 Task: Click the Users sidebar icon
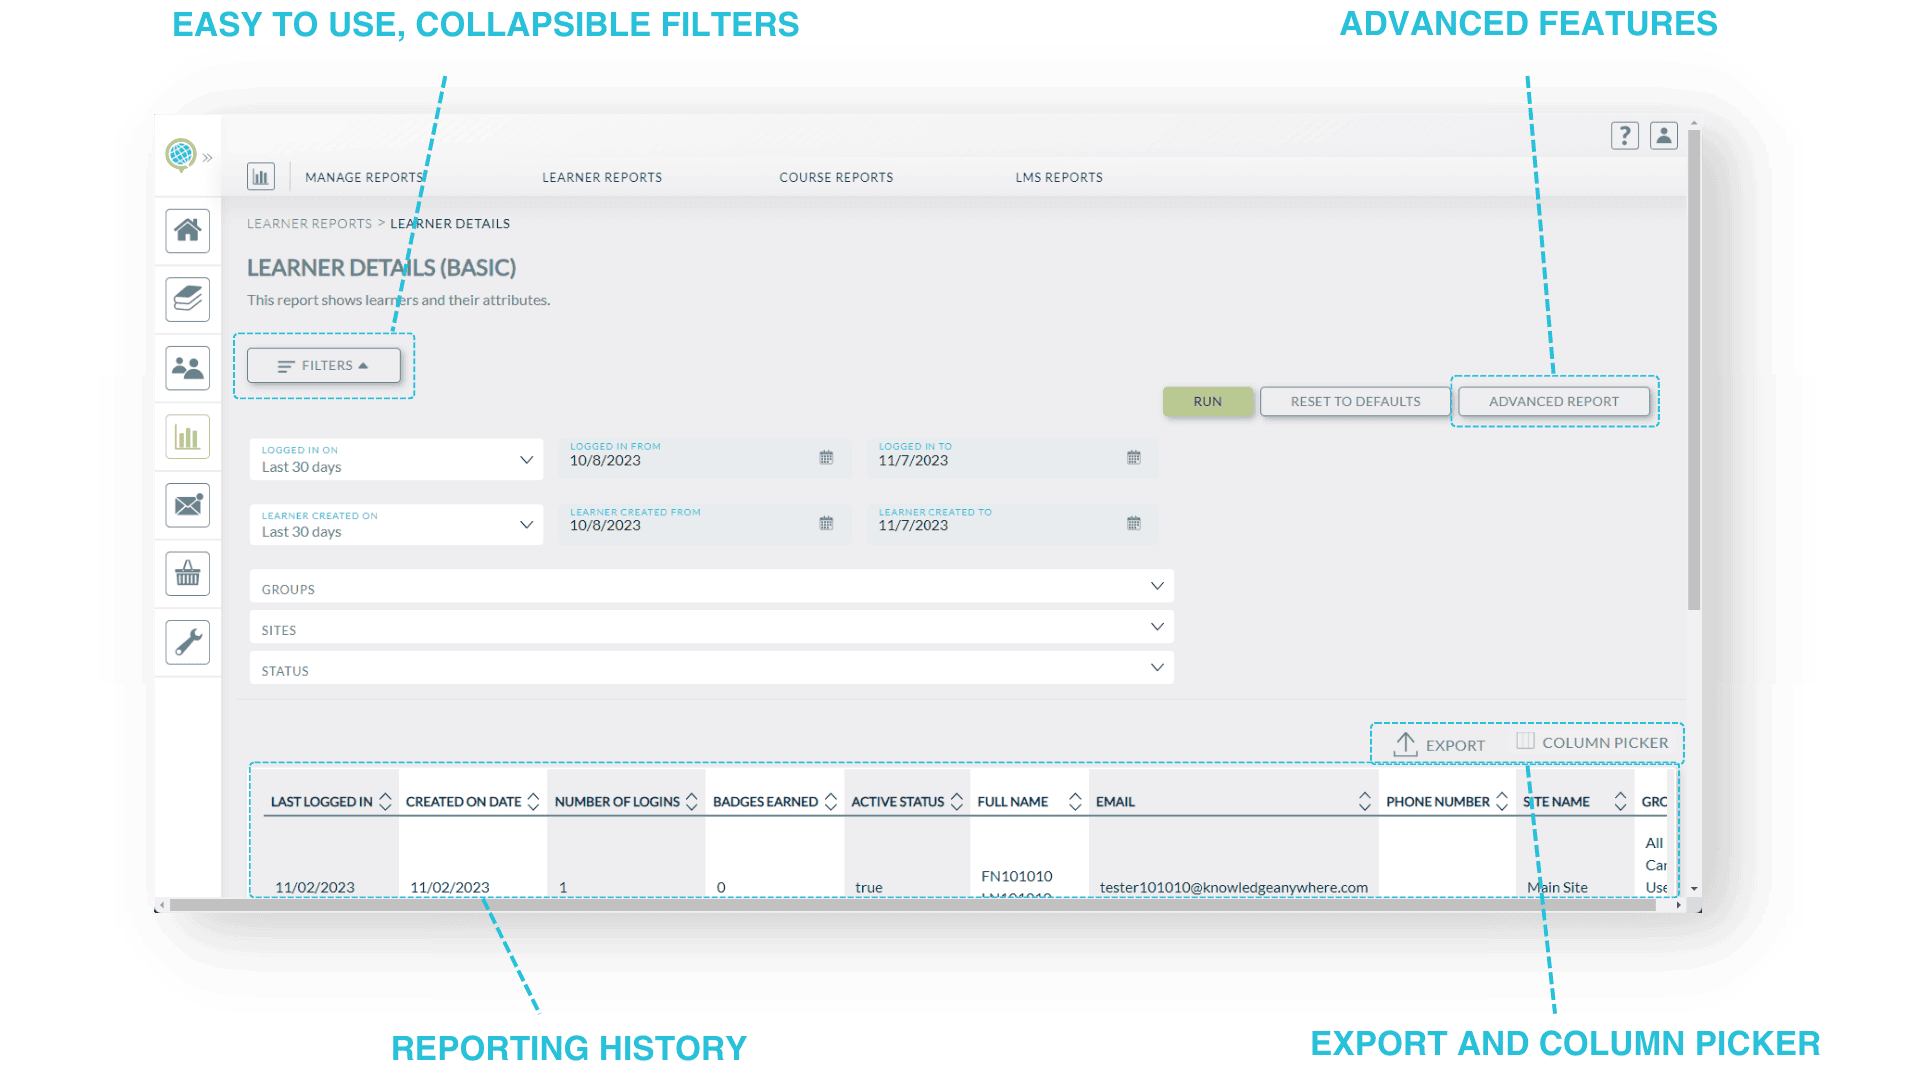click(186, 368)
